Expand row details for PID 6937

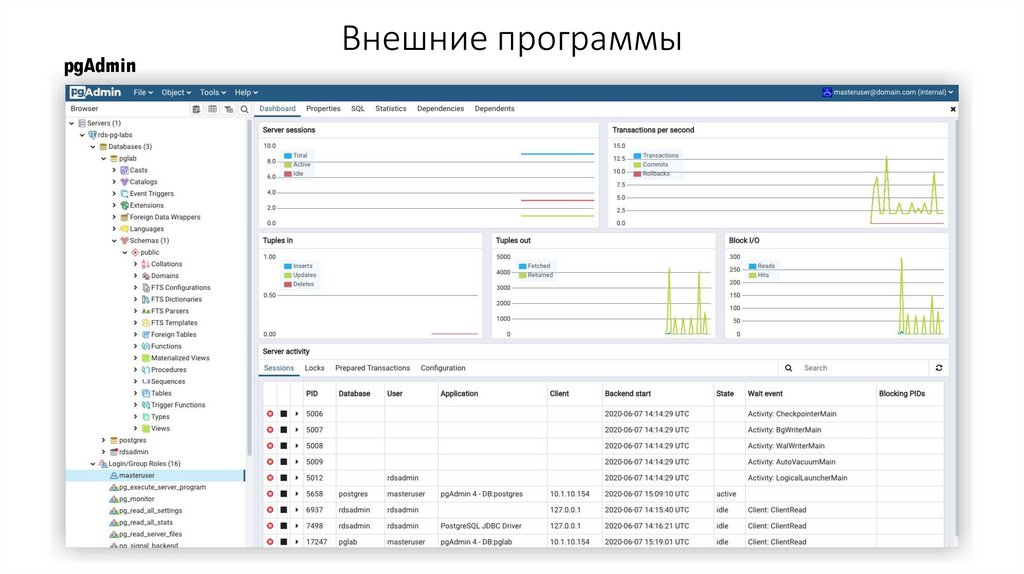point(296,510)
